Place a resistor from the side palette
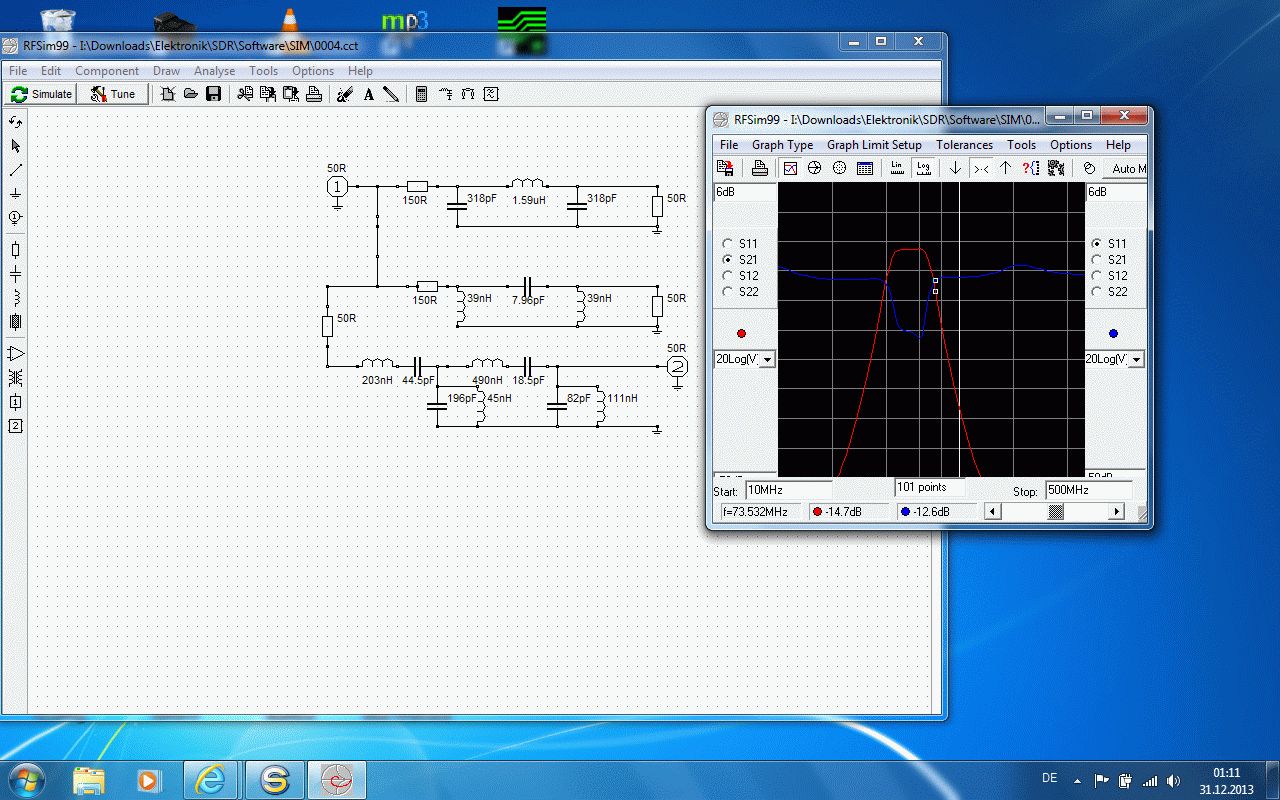1280x800 pixels. pos(15,250)
